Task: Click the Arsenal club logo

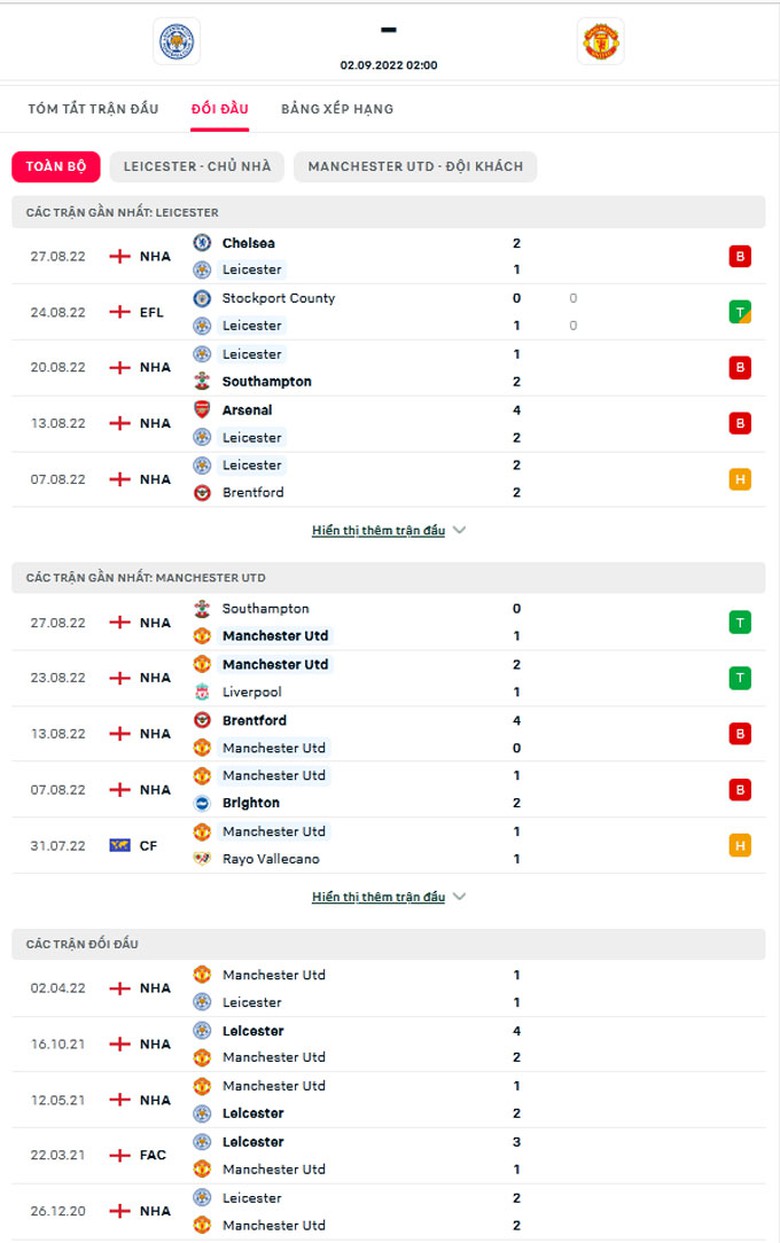Action: coord(202,409)
